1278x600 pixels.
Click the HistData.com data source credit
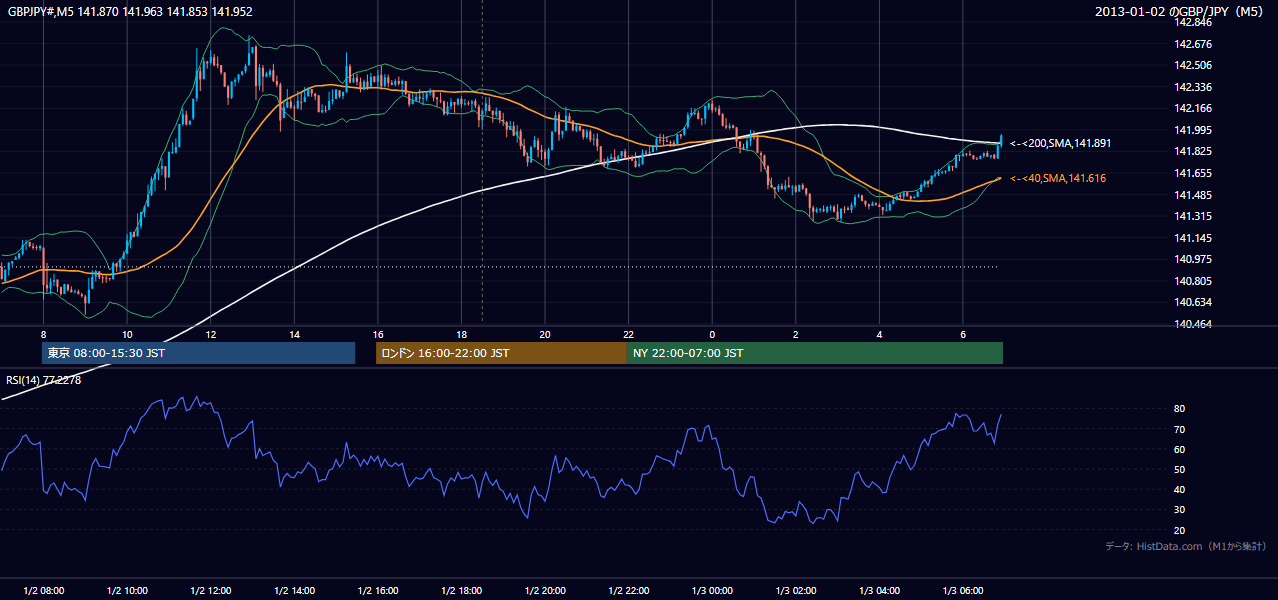click(x=1186, y=546)
